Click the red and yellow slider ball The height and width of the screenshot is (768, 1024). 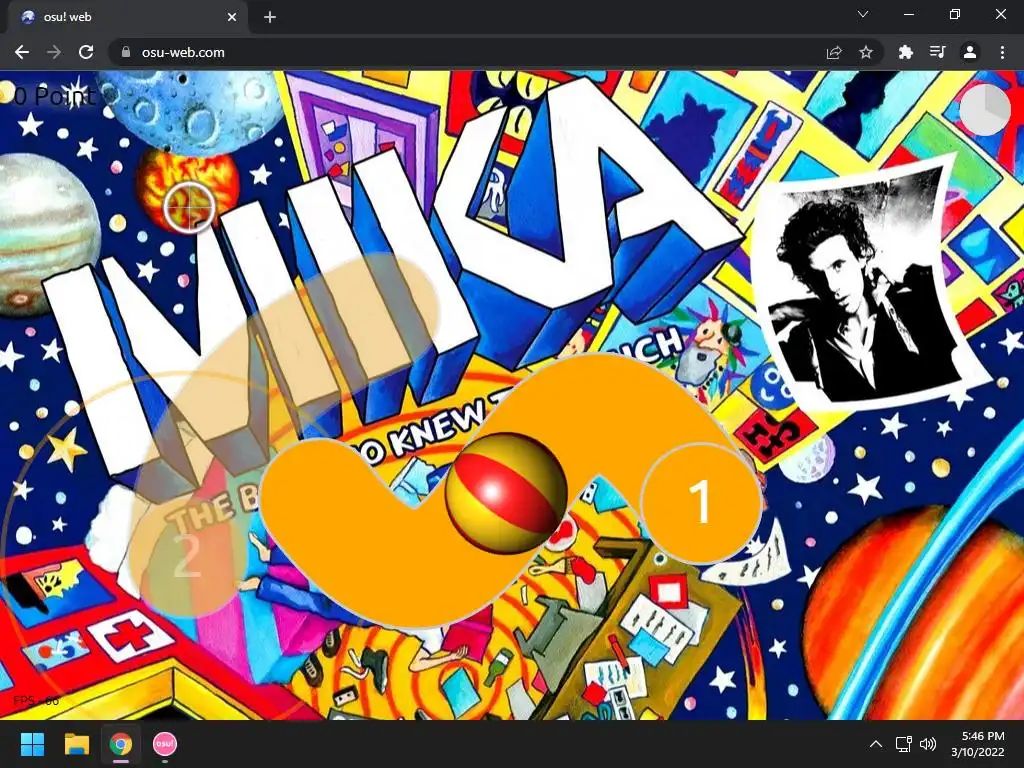(x=505, y=492)
